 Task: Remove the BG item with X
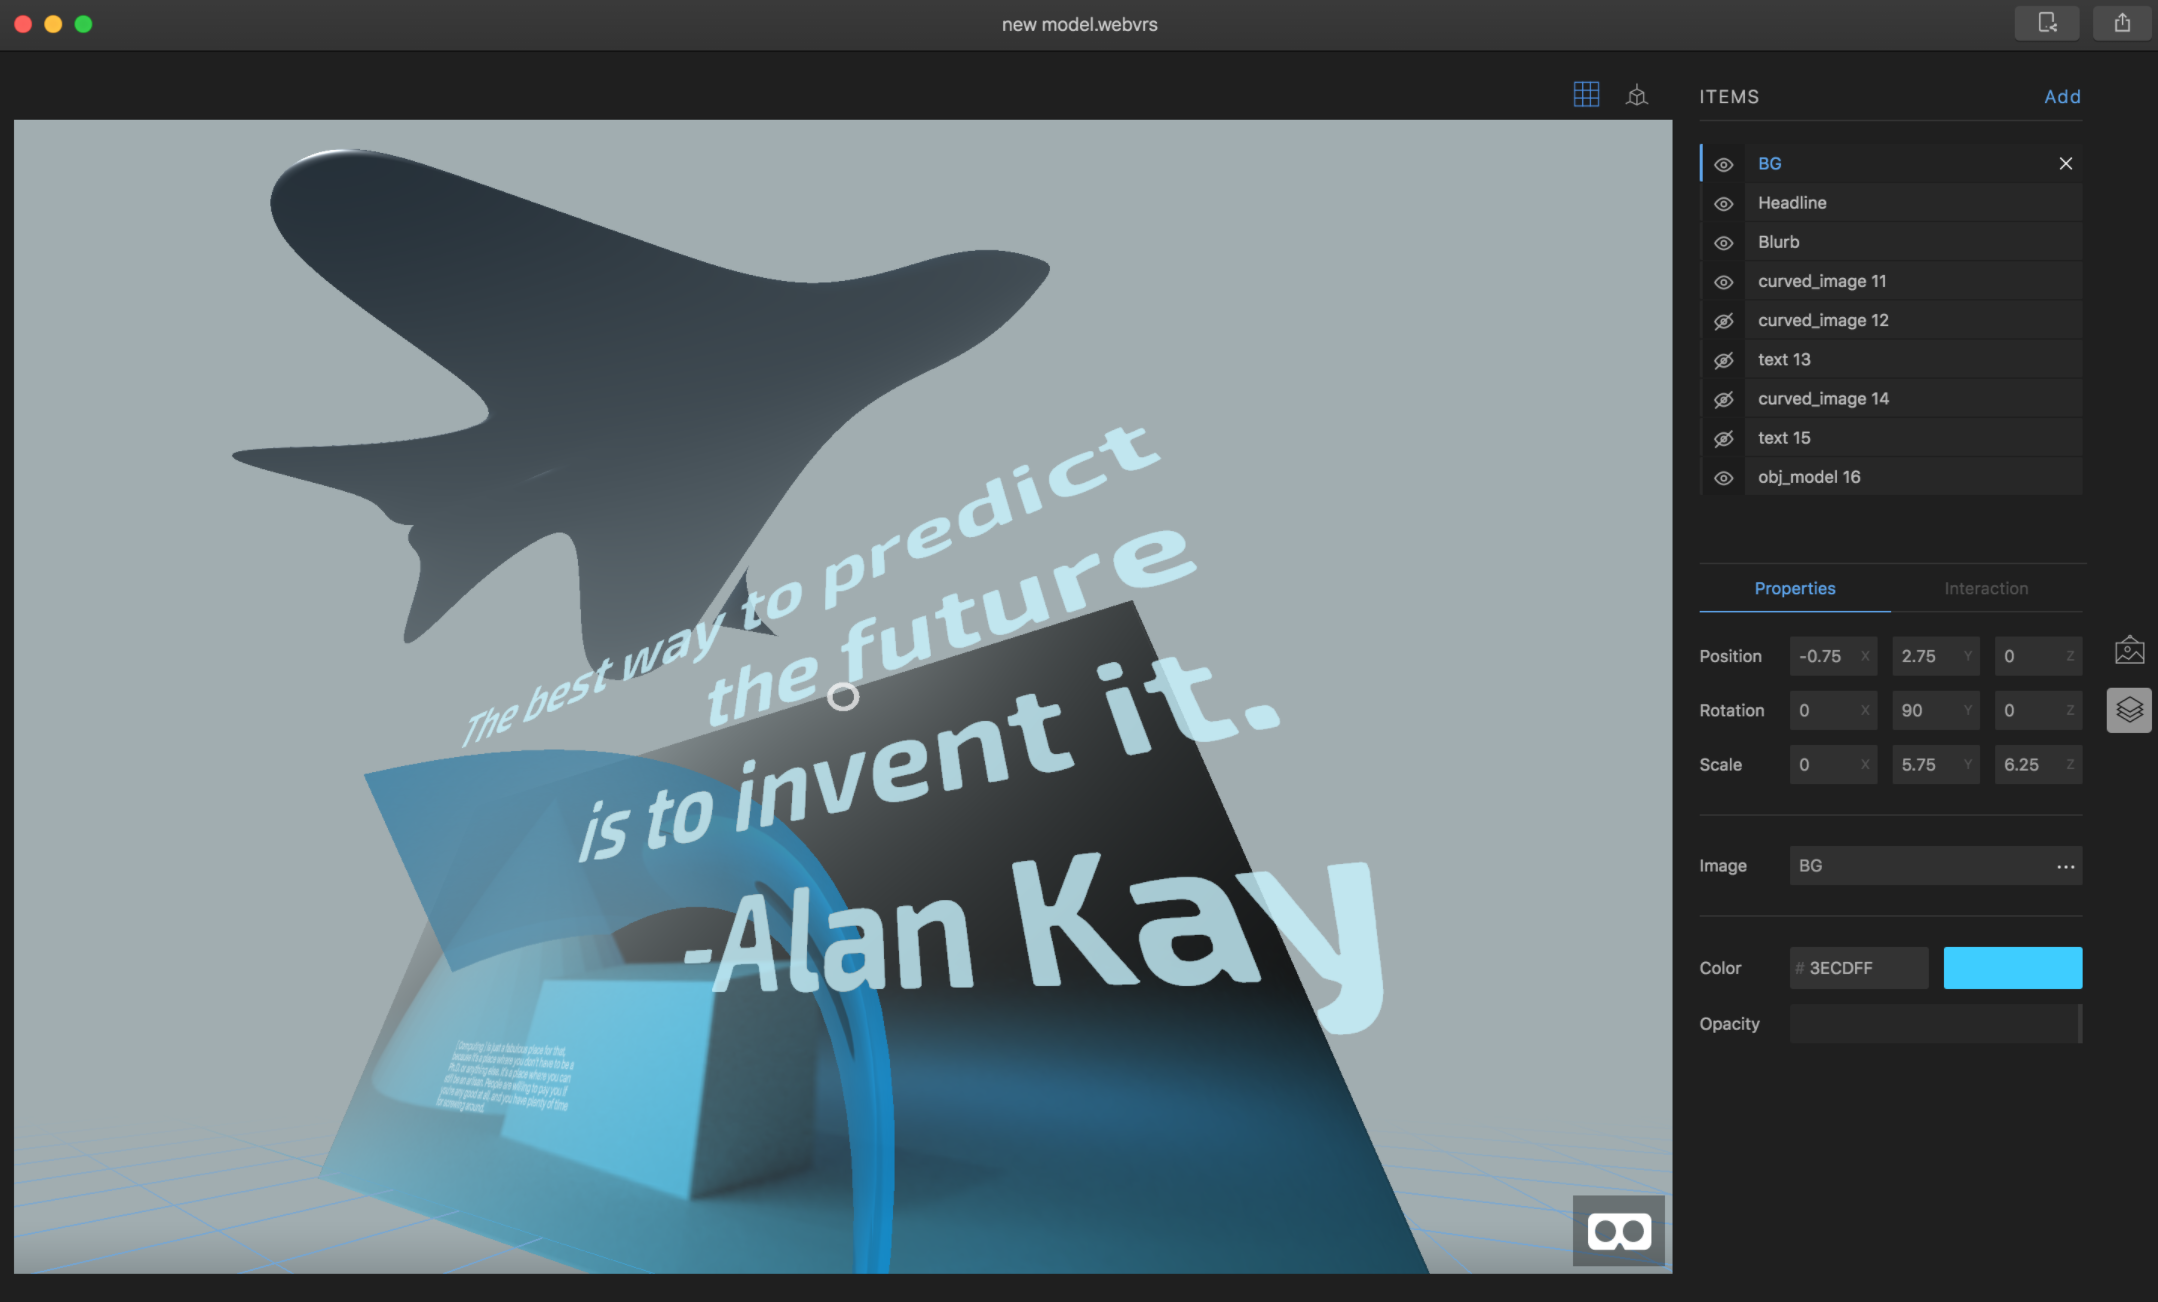coord(2065,163)
